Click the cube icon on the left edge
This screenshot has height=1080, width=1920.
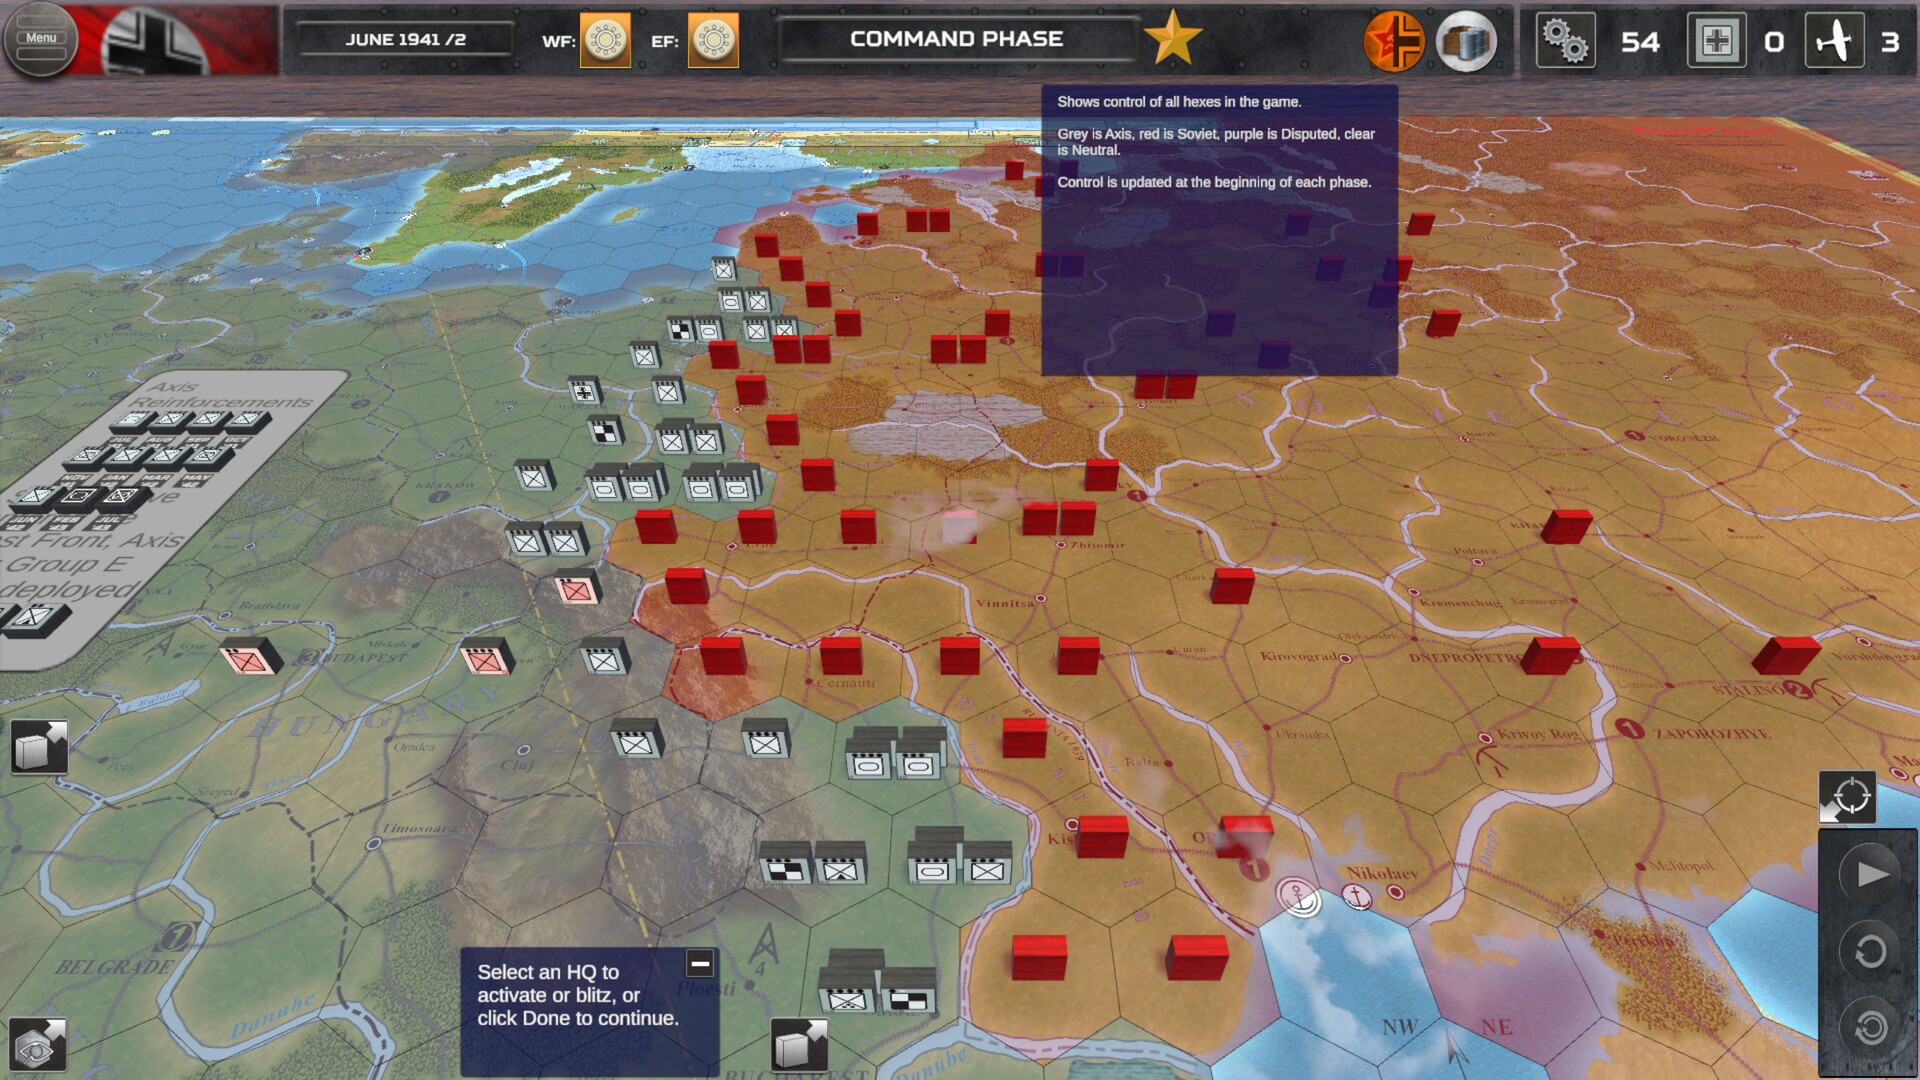point(39,747)
